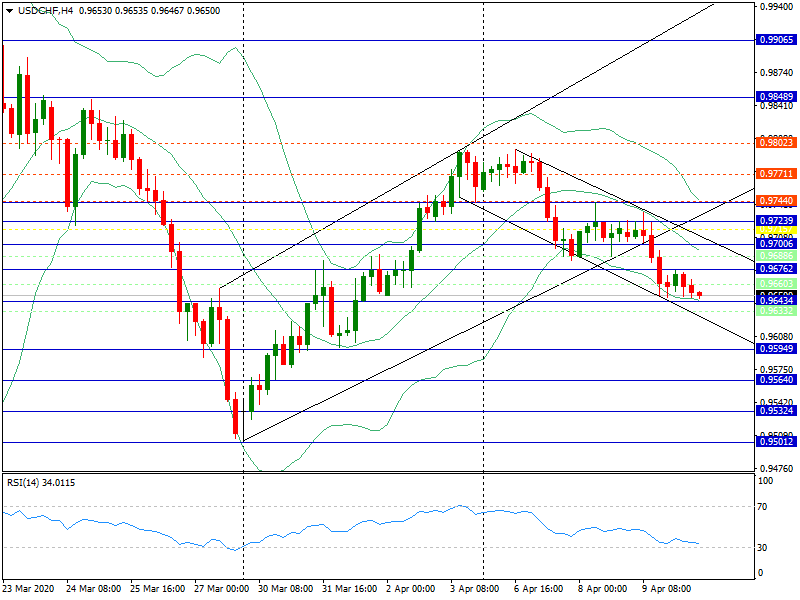
Task: Click the RSI(14) indicator label
Action: (41, 483)
